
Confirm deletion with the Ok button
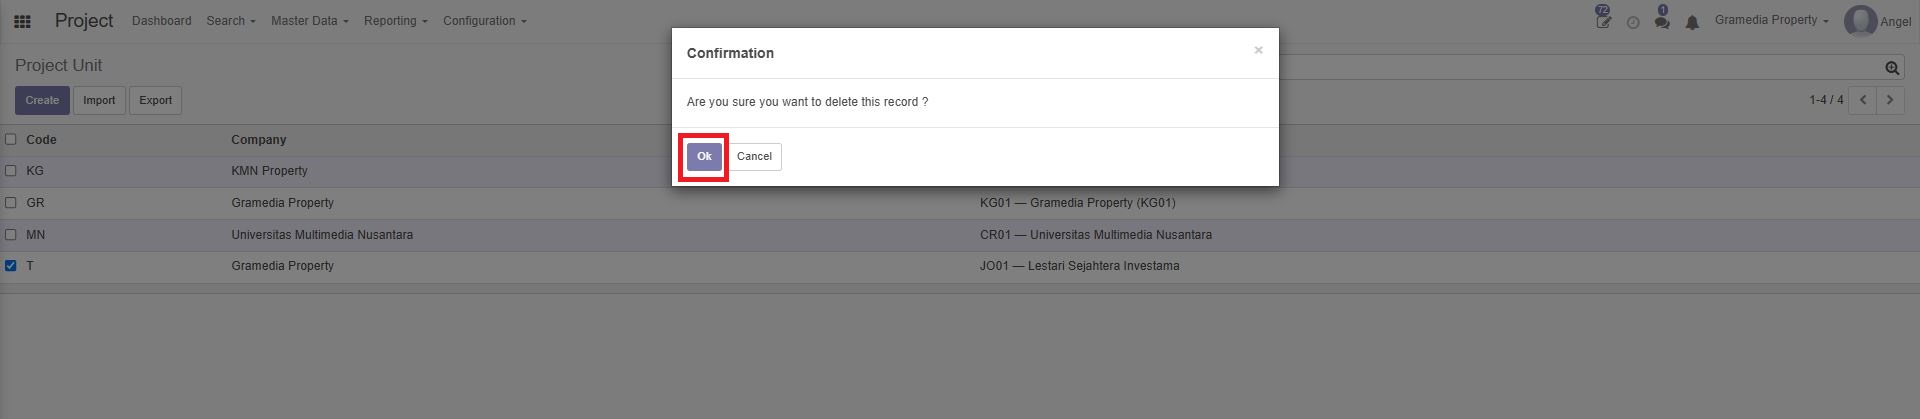704,157
